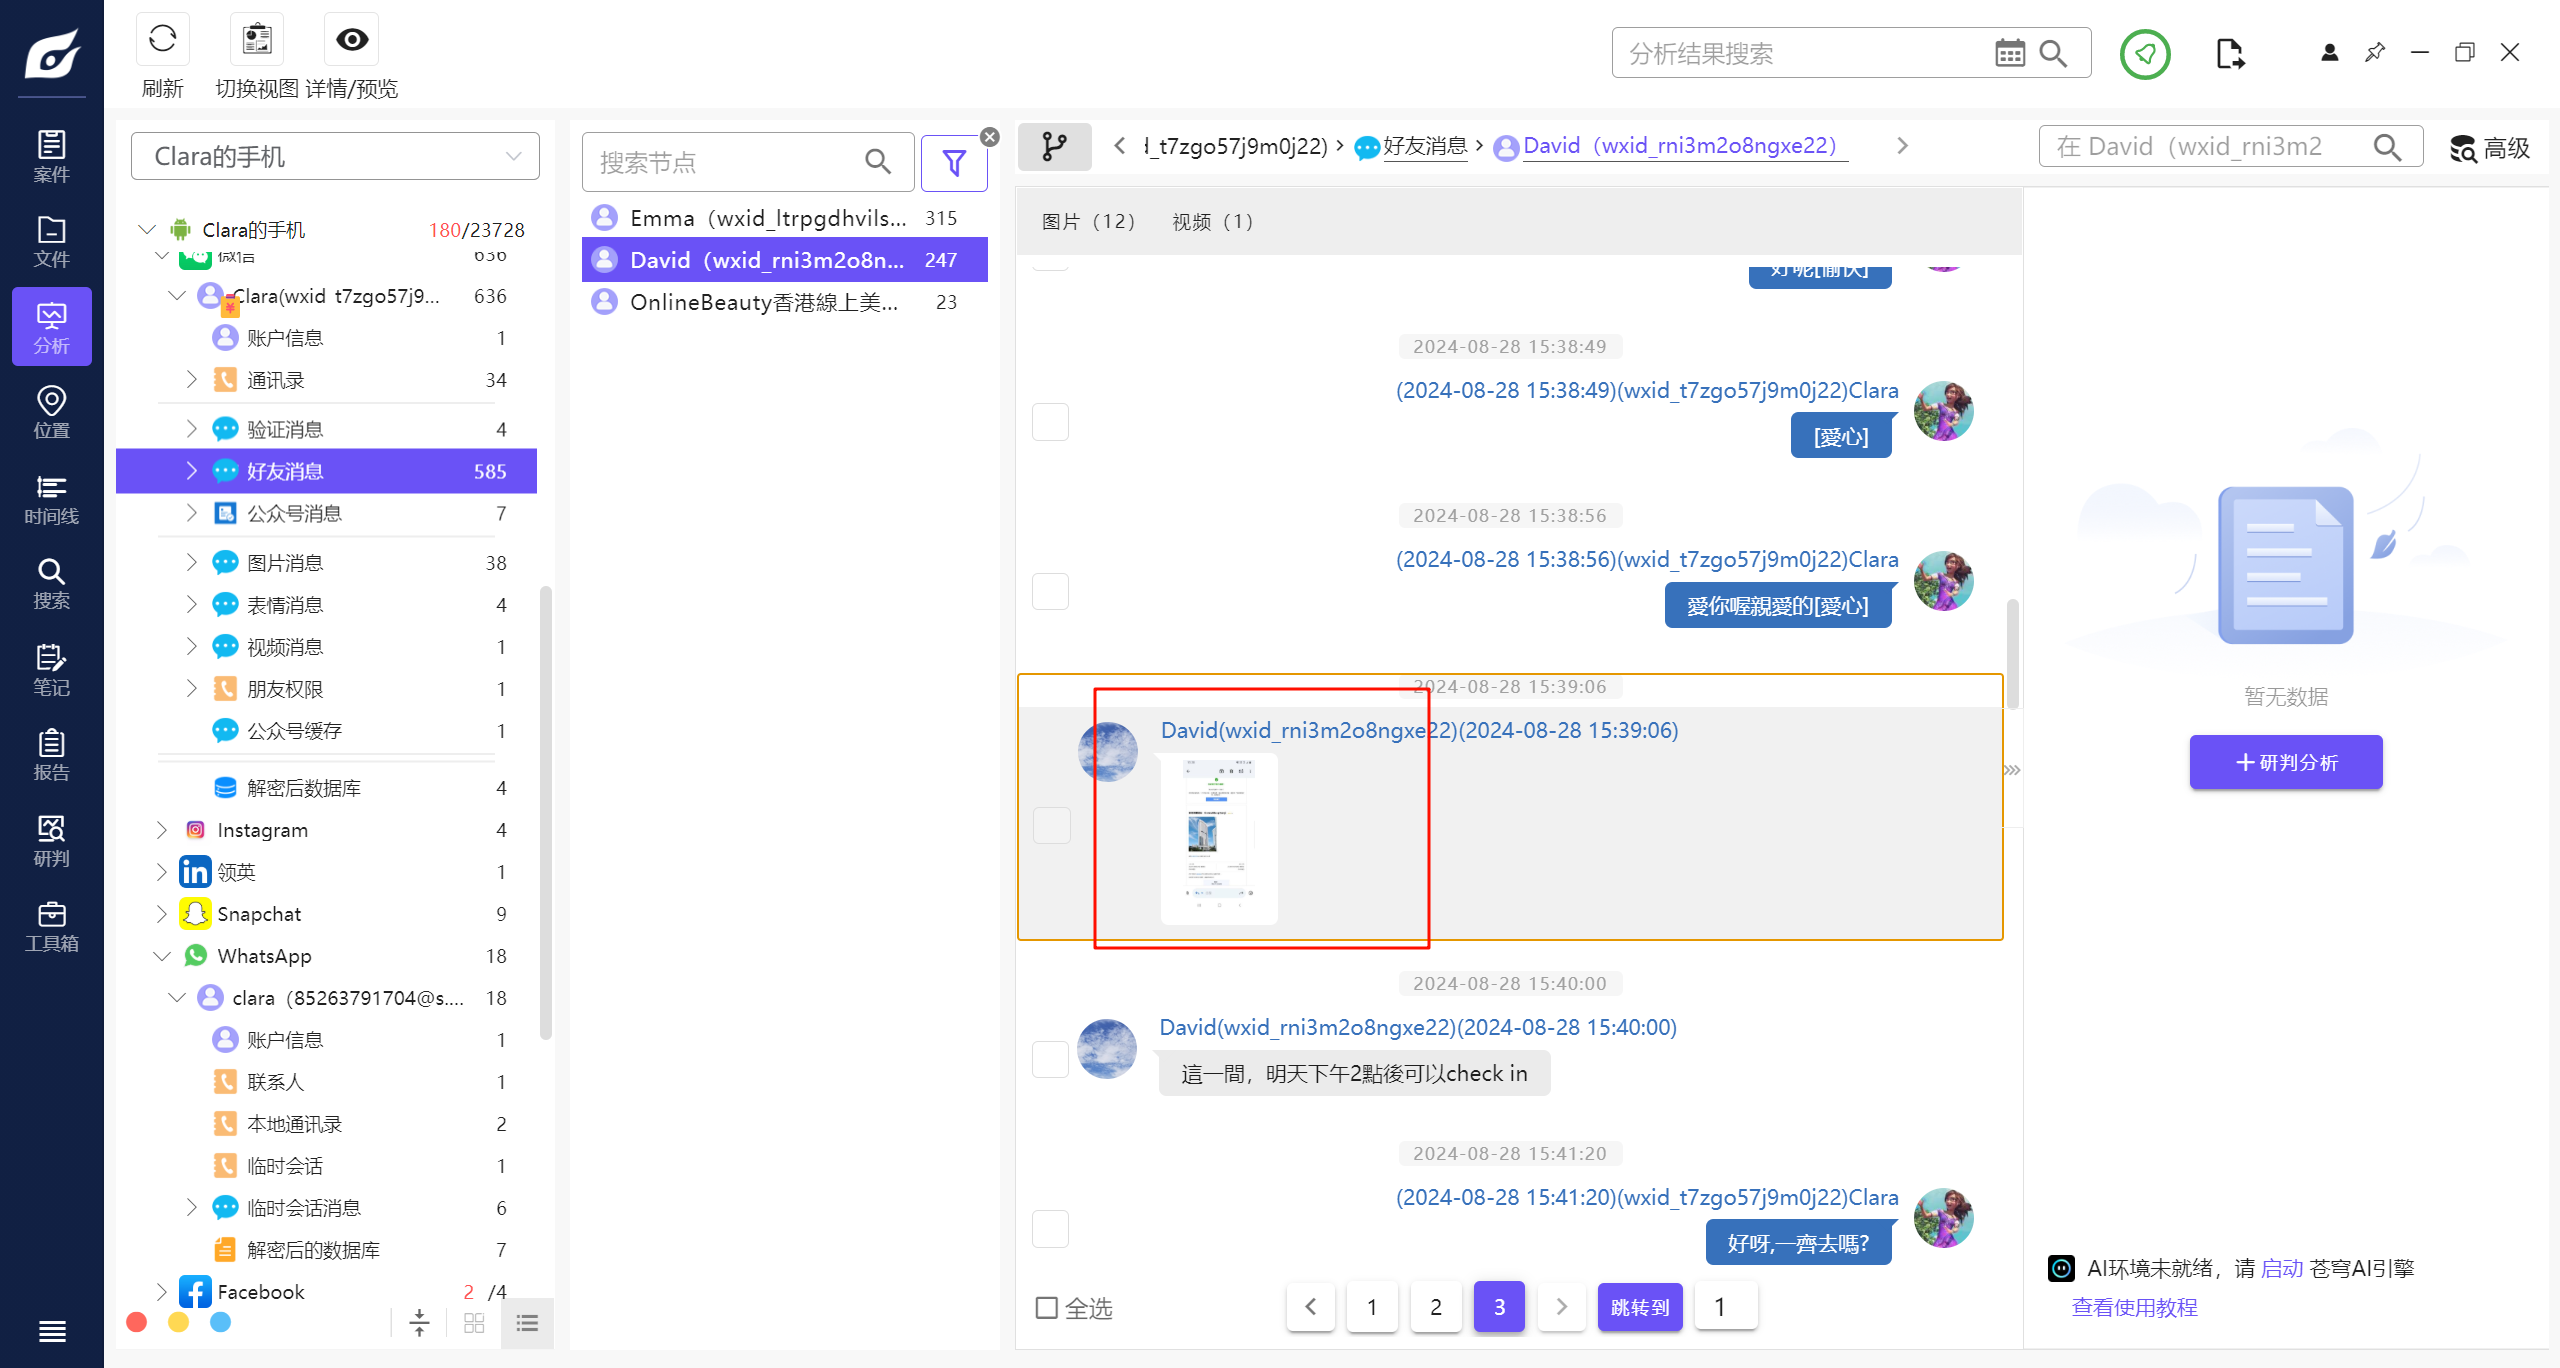Viewport: 2560px width, 1368px height.
Task: Check the Select All (全选) checkbox
Action: [1047, 1308]
